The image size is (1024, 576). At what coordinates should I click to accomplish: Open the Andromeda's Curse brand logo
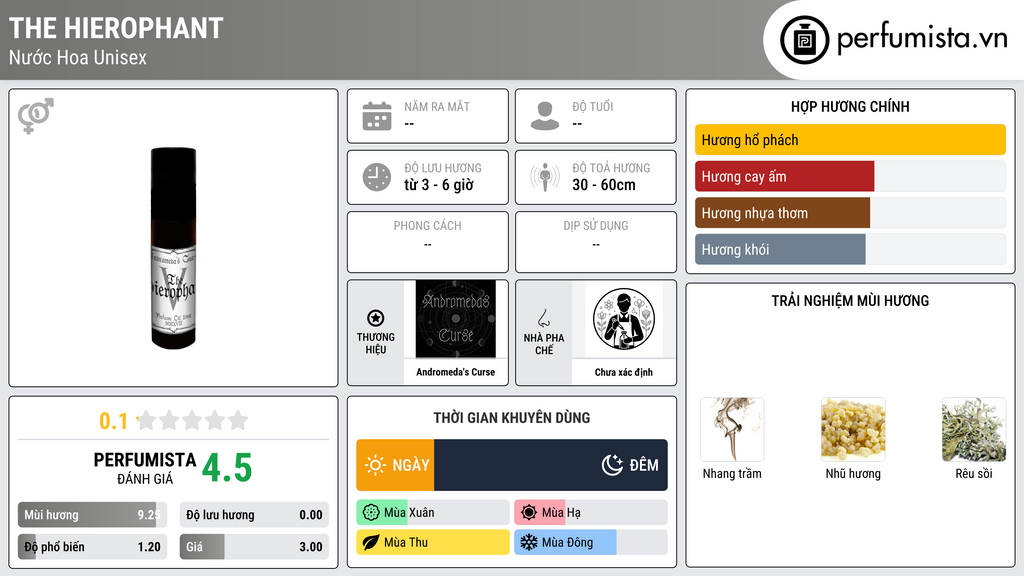[x=456, y=319]
